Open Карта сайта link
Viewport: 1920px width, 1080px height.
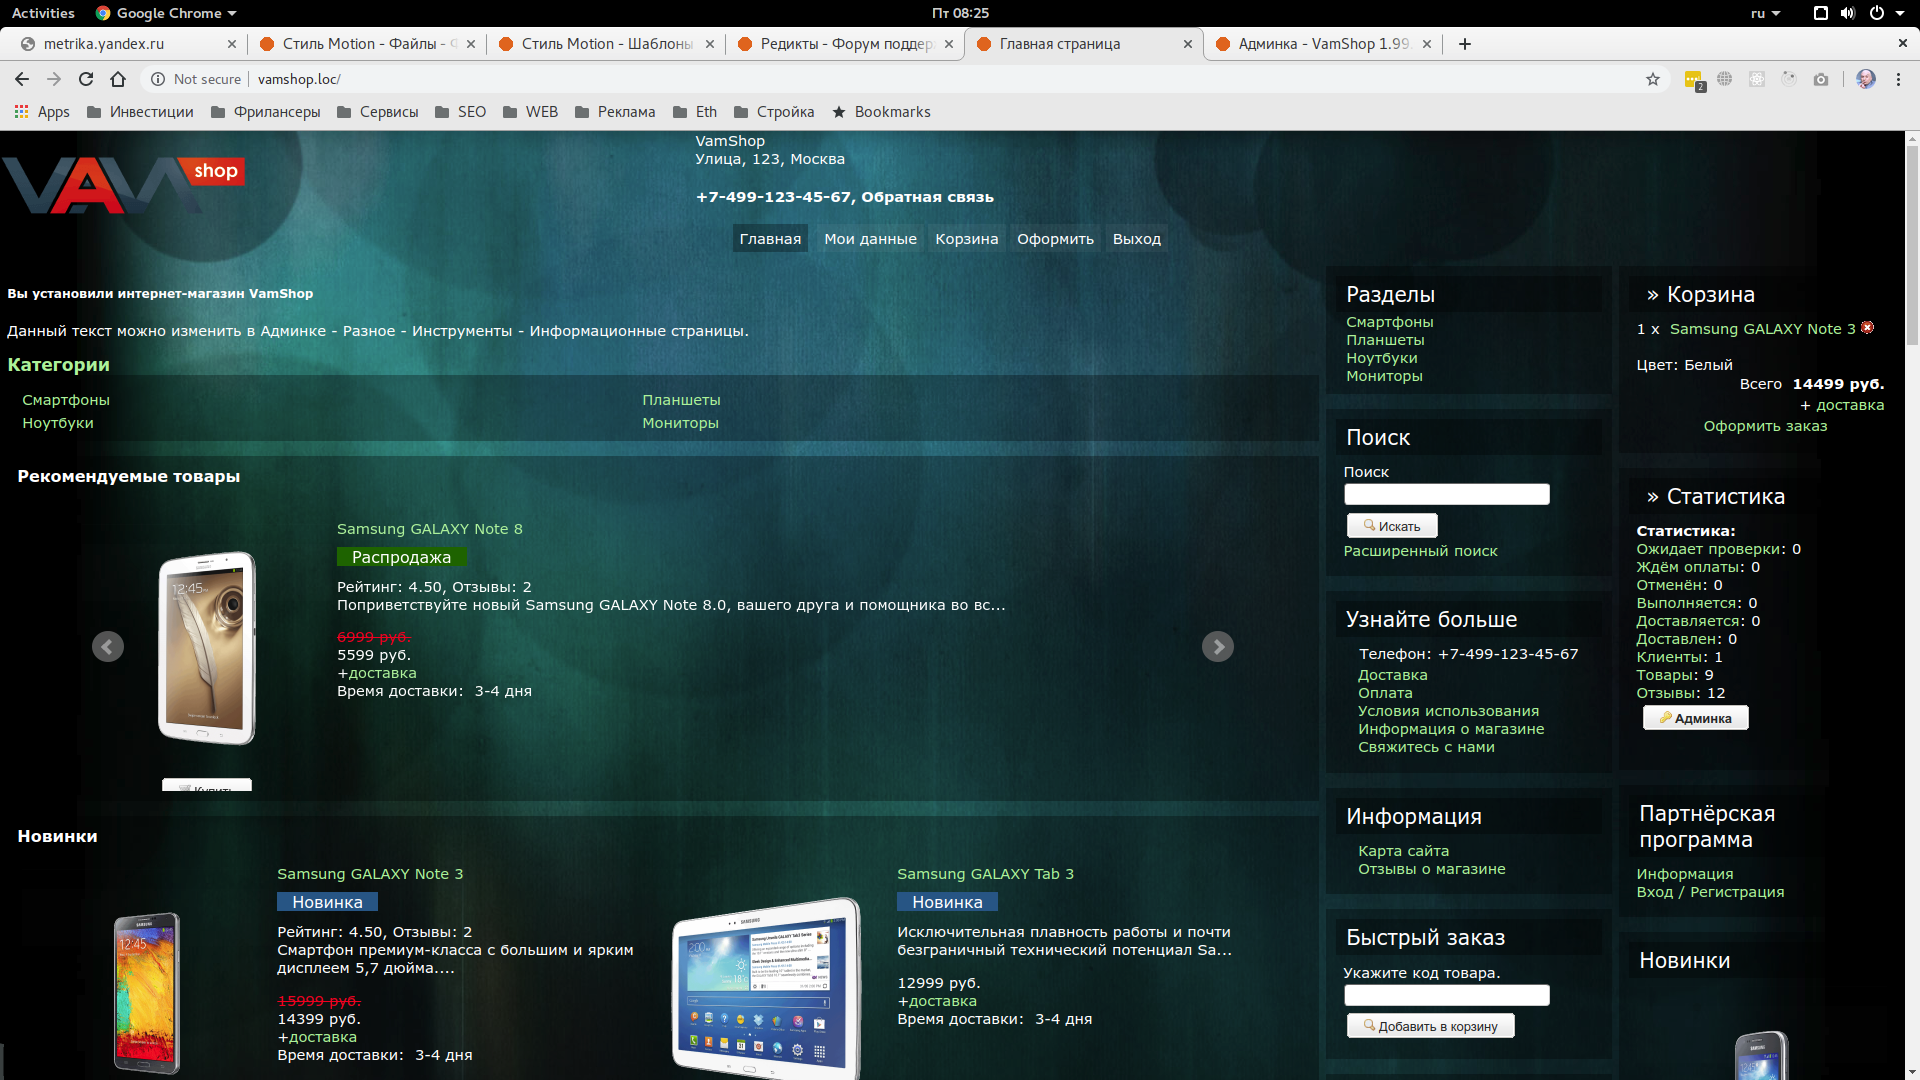[x=1403, y=851]
